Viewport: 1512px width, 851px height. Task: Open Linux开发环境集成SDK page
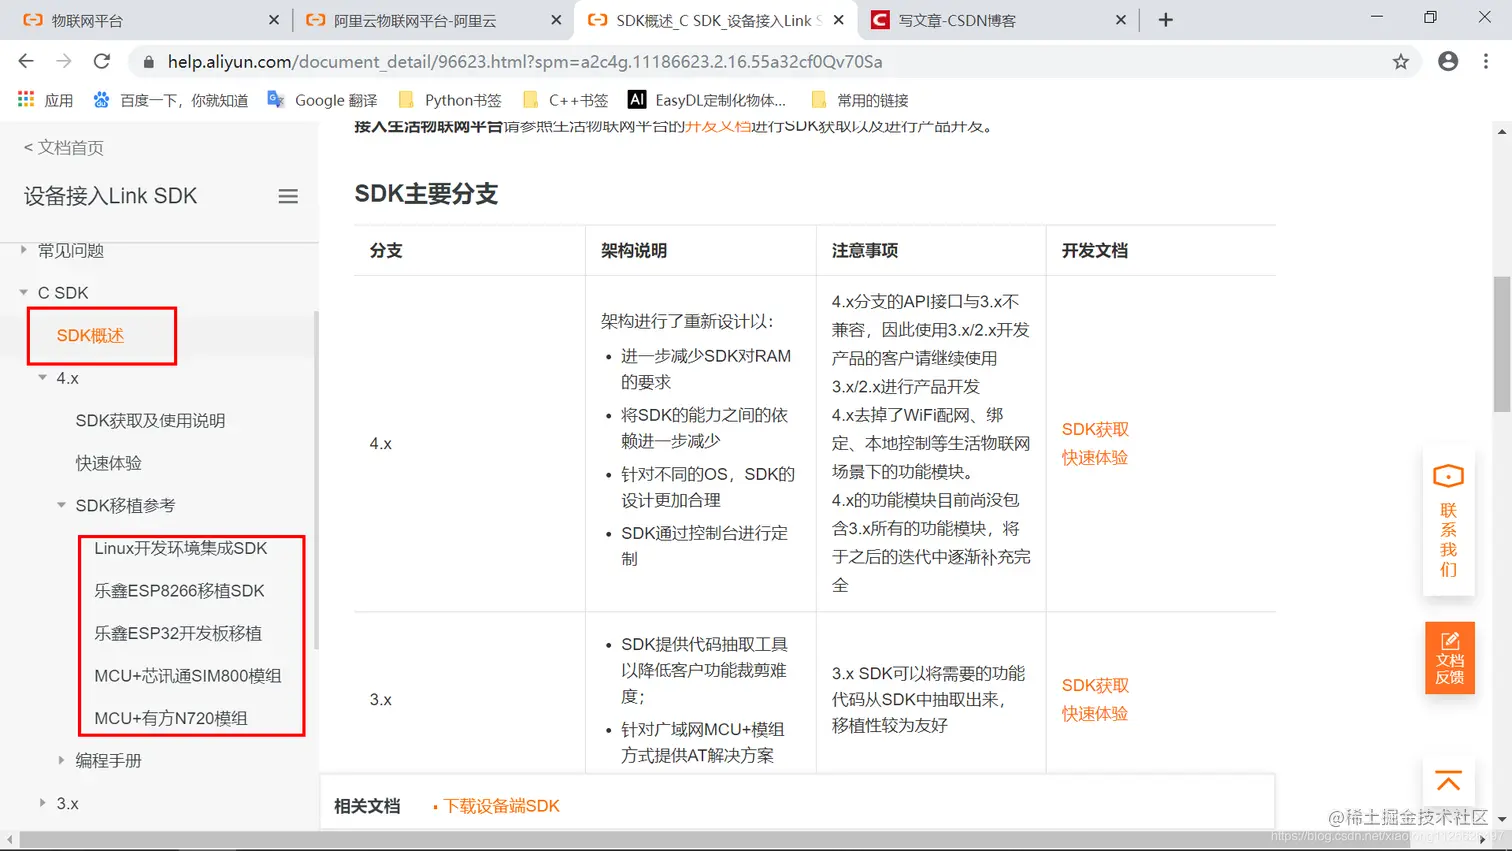coord(180,548)
